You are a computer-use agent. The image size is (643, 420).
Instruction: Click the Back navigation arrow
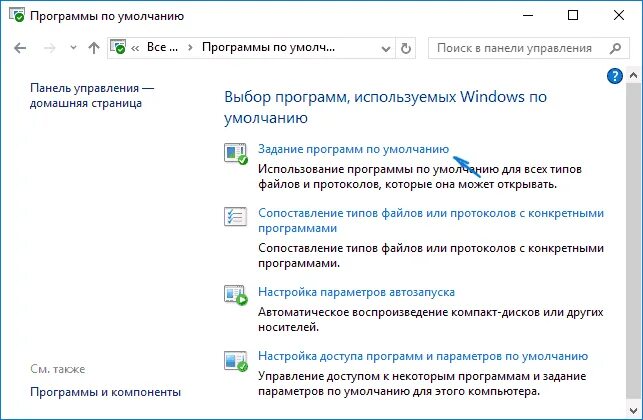point(20,48)
